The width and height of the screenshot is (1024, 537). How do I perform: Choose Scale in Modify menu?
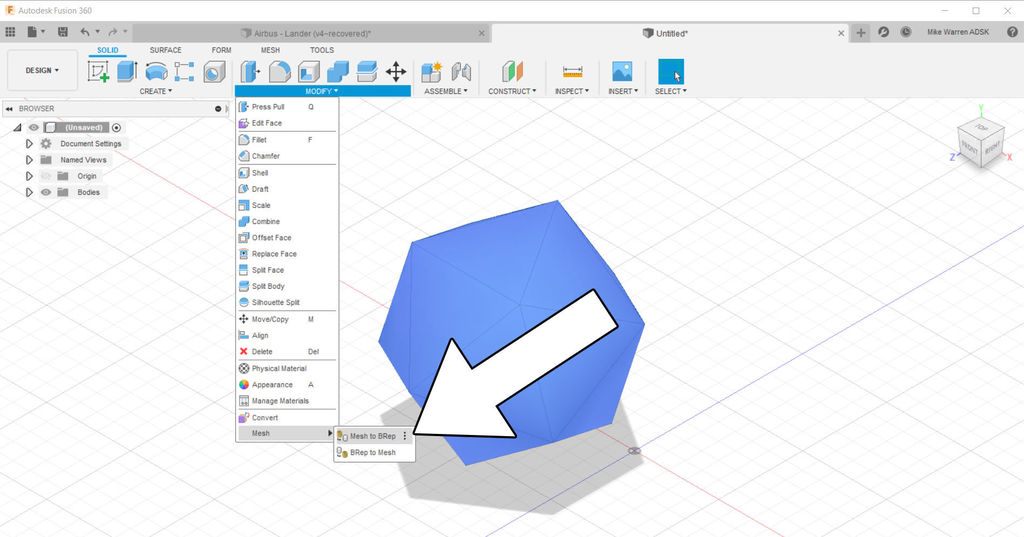(x=287, y=205)
